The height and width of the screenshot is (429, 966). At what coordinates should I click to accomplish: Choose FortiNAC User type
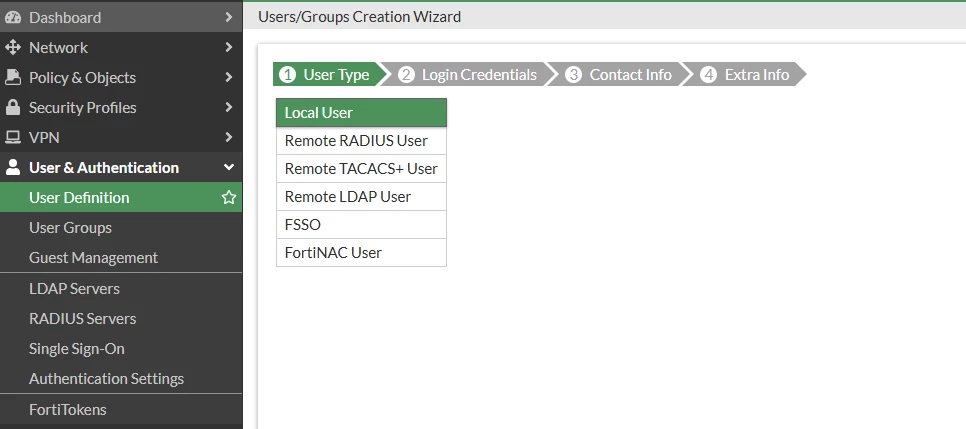click(x=361, y=253)
